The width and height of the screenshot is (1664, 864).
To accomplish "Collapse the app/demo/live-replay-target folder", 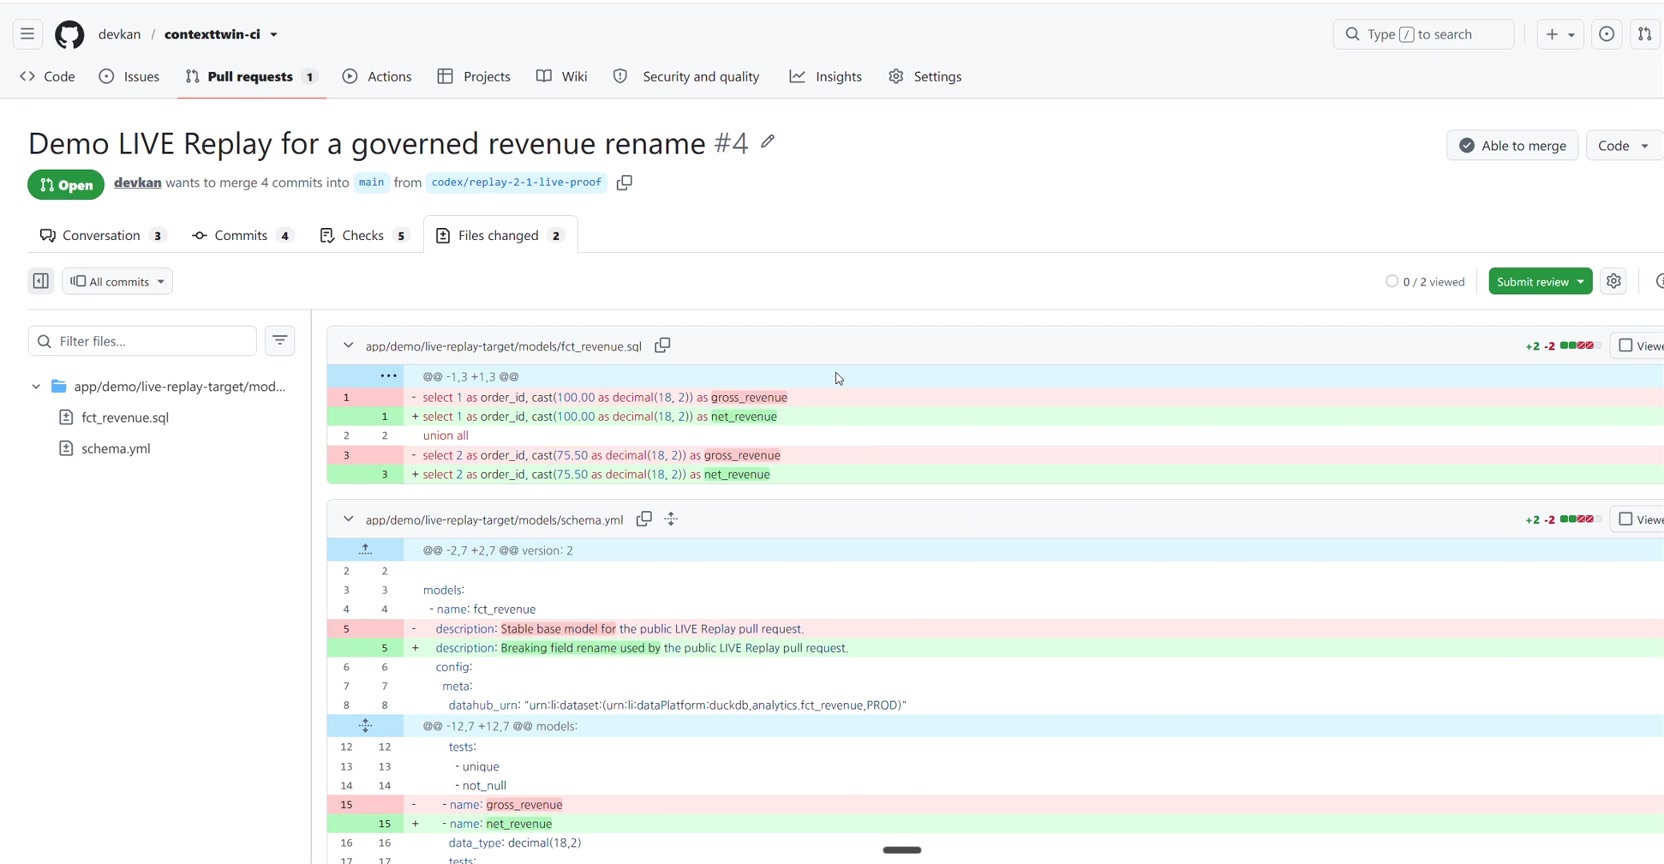I will (x=36, y=386).
